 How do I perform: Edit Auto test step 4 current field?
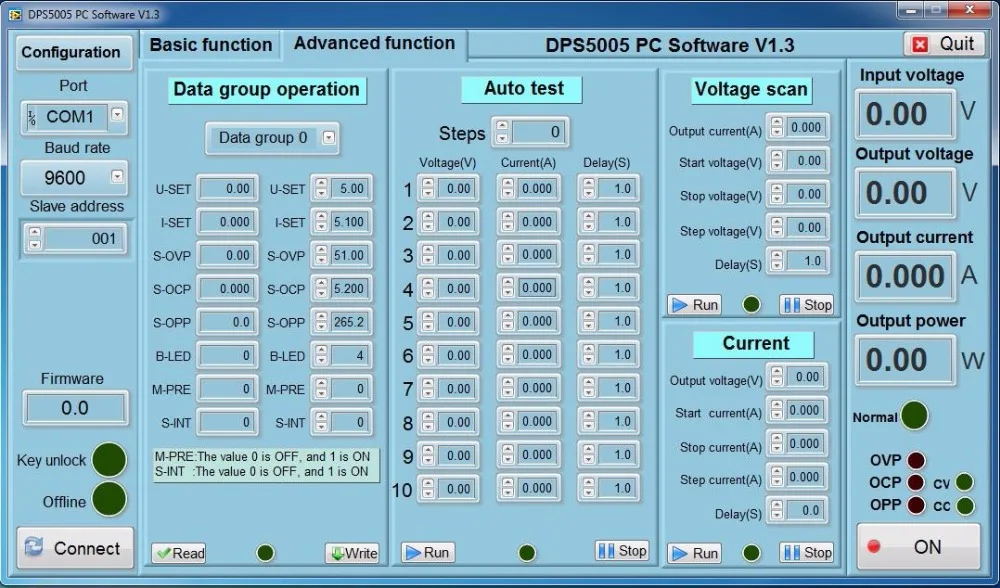536,288
